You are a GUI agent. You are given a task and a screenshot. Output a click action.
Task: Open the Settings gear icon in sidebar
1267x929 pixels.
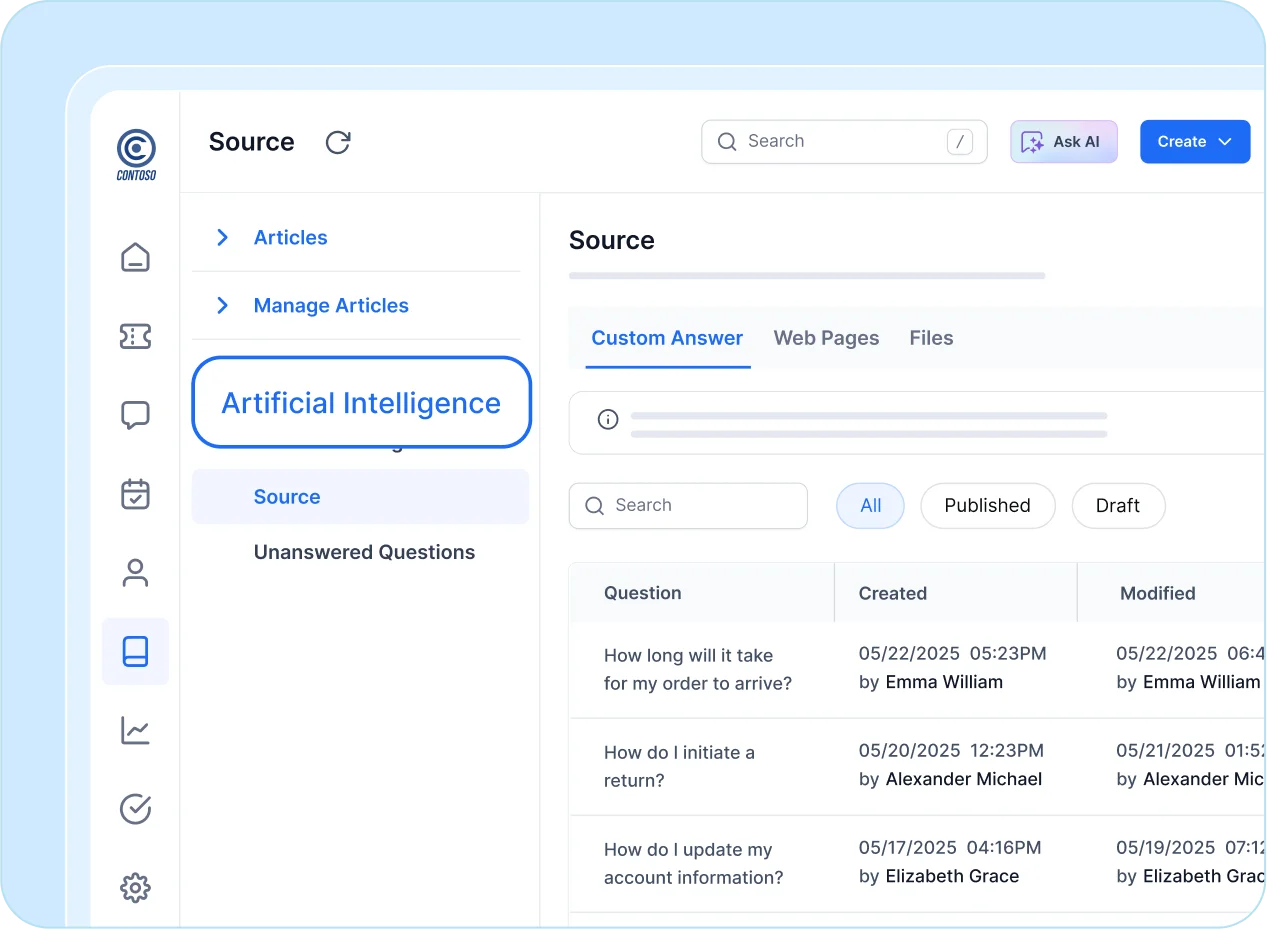click(135, 887)
